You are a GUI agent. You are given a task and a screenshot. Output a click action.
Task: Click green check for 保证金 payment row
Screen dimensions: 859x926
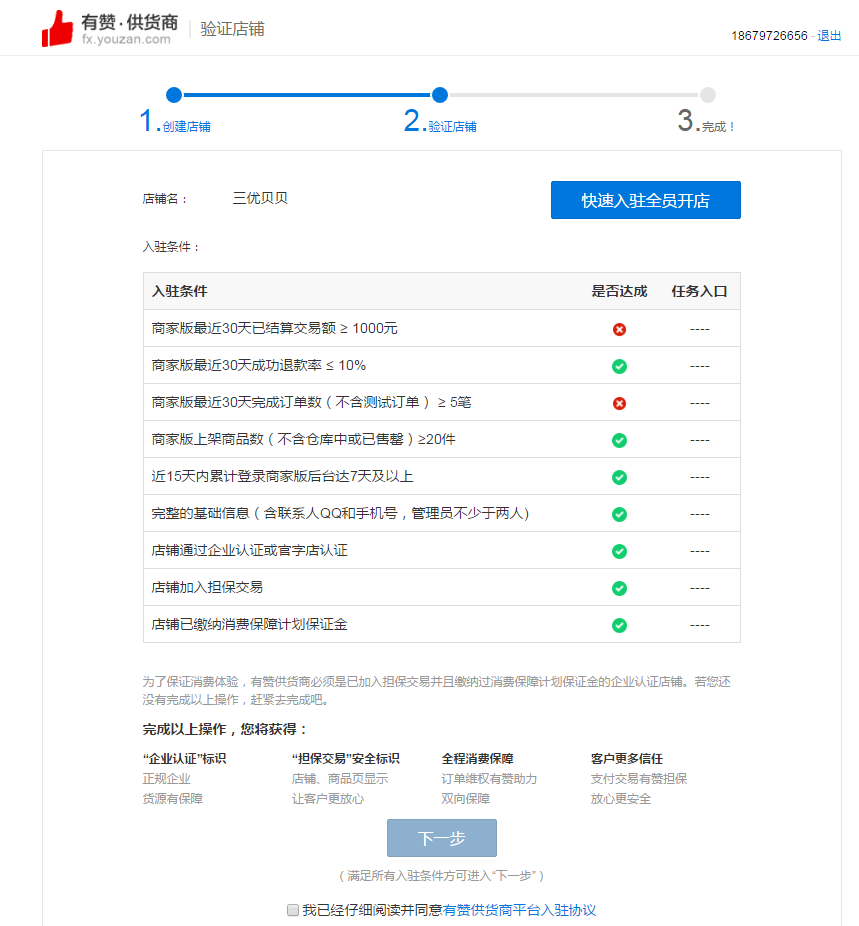click(x=619, y=625)
